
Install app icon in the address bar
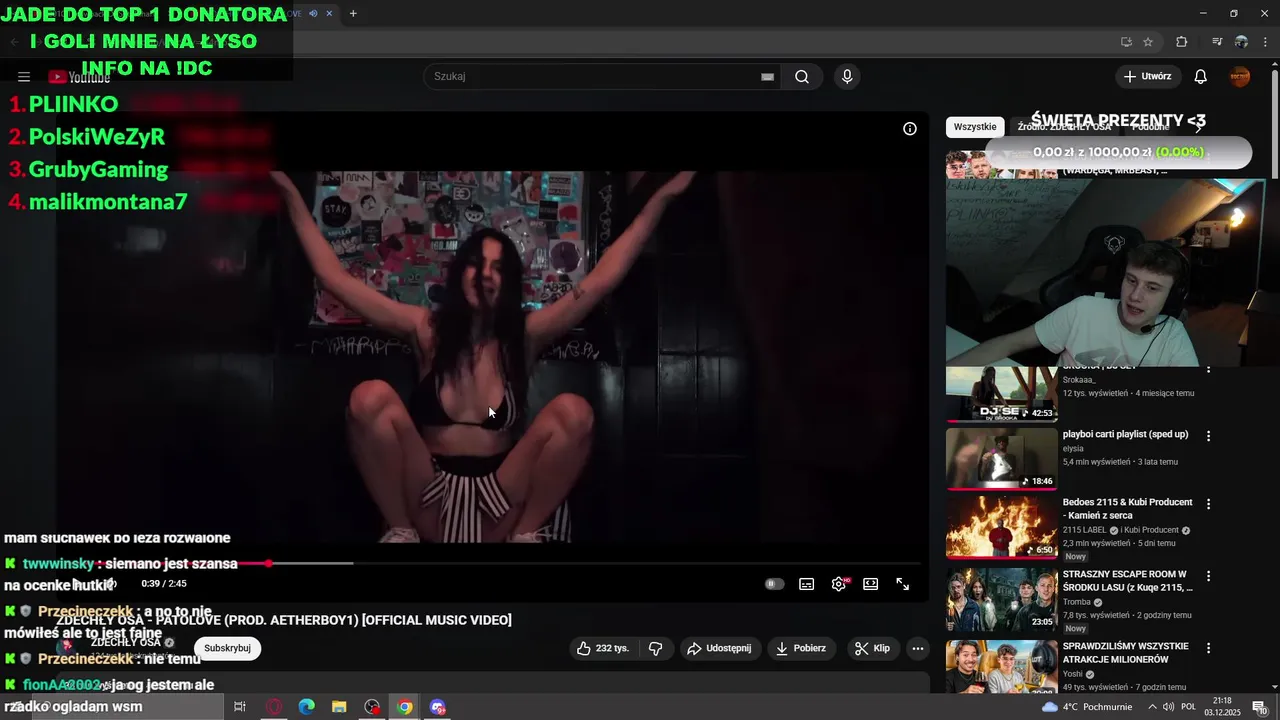[x=1126, y=42]
